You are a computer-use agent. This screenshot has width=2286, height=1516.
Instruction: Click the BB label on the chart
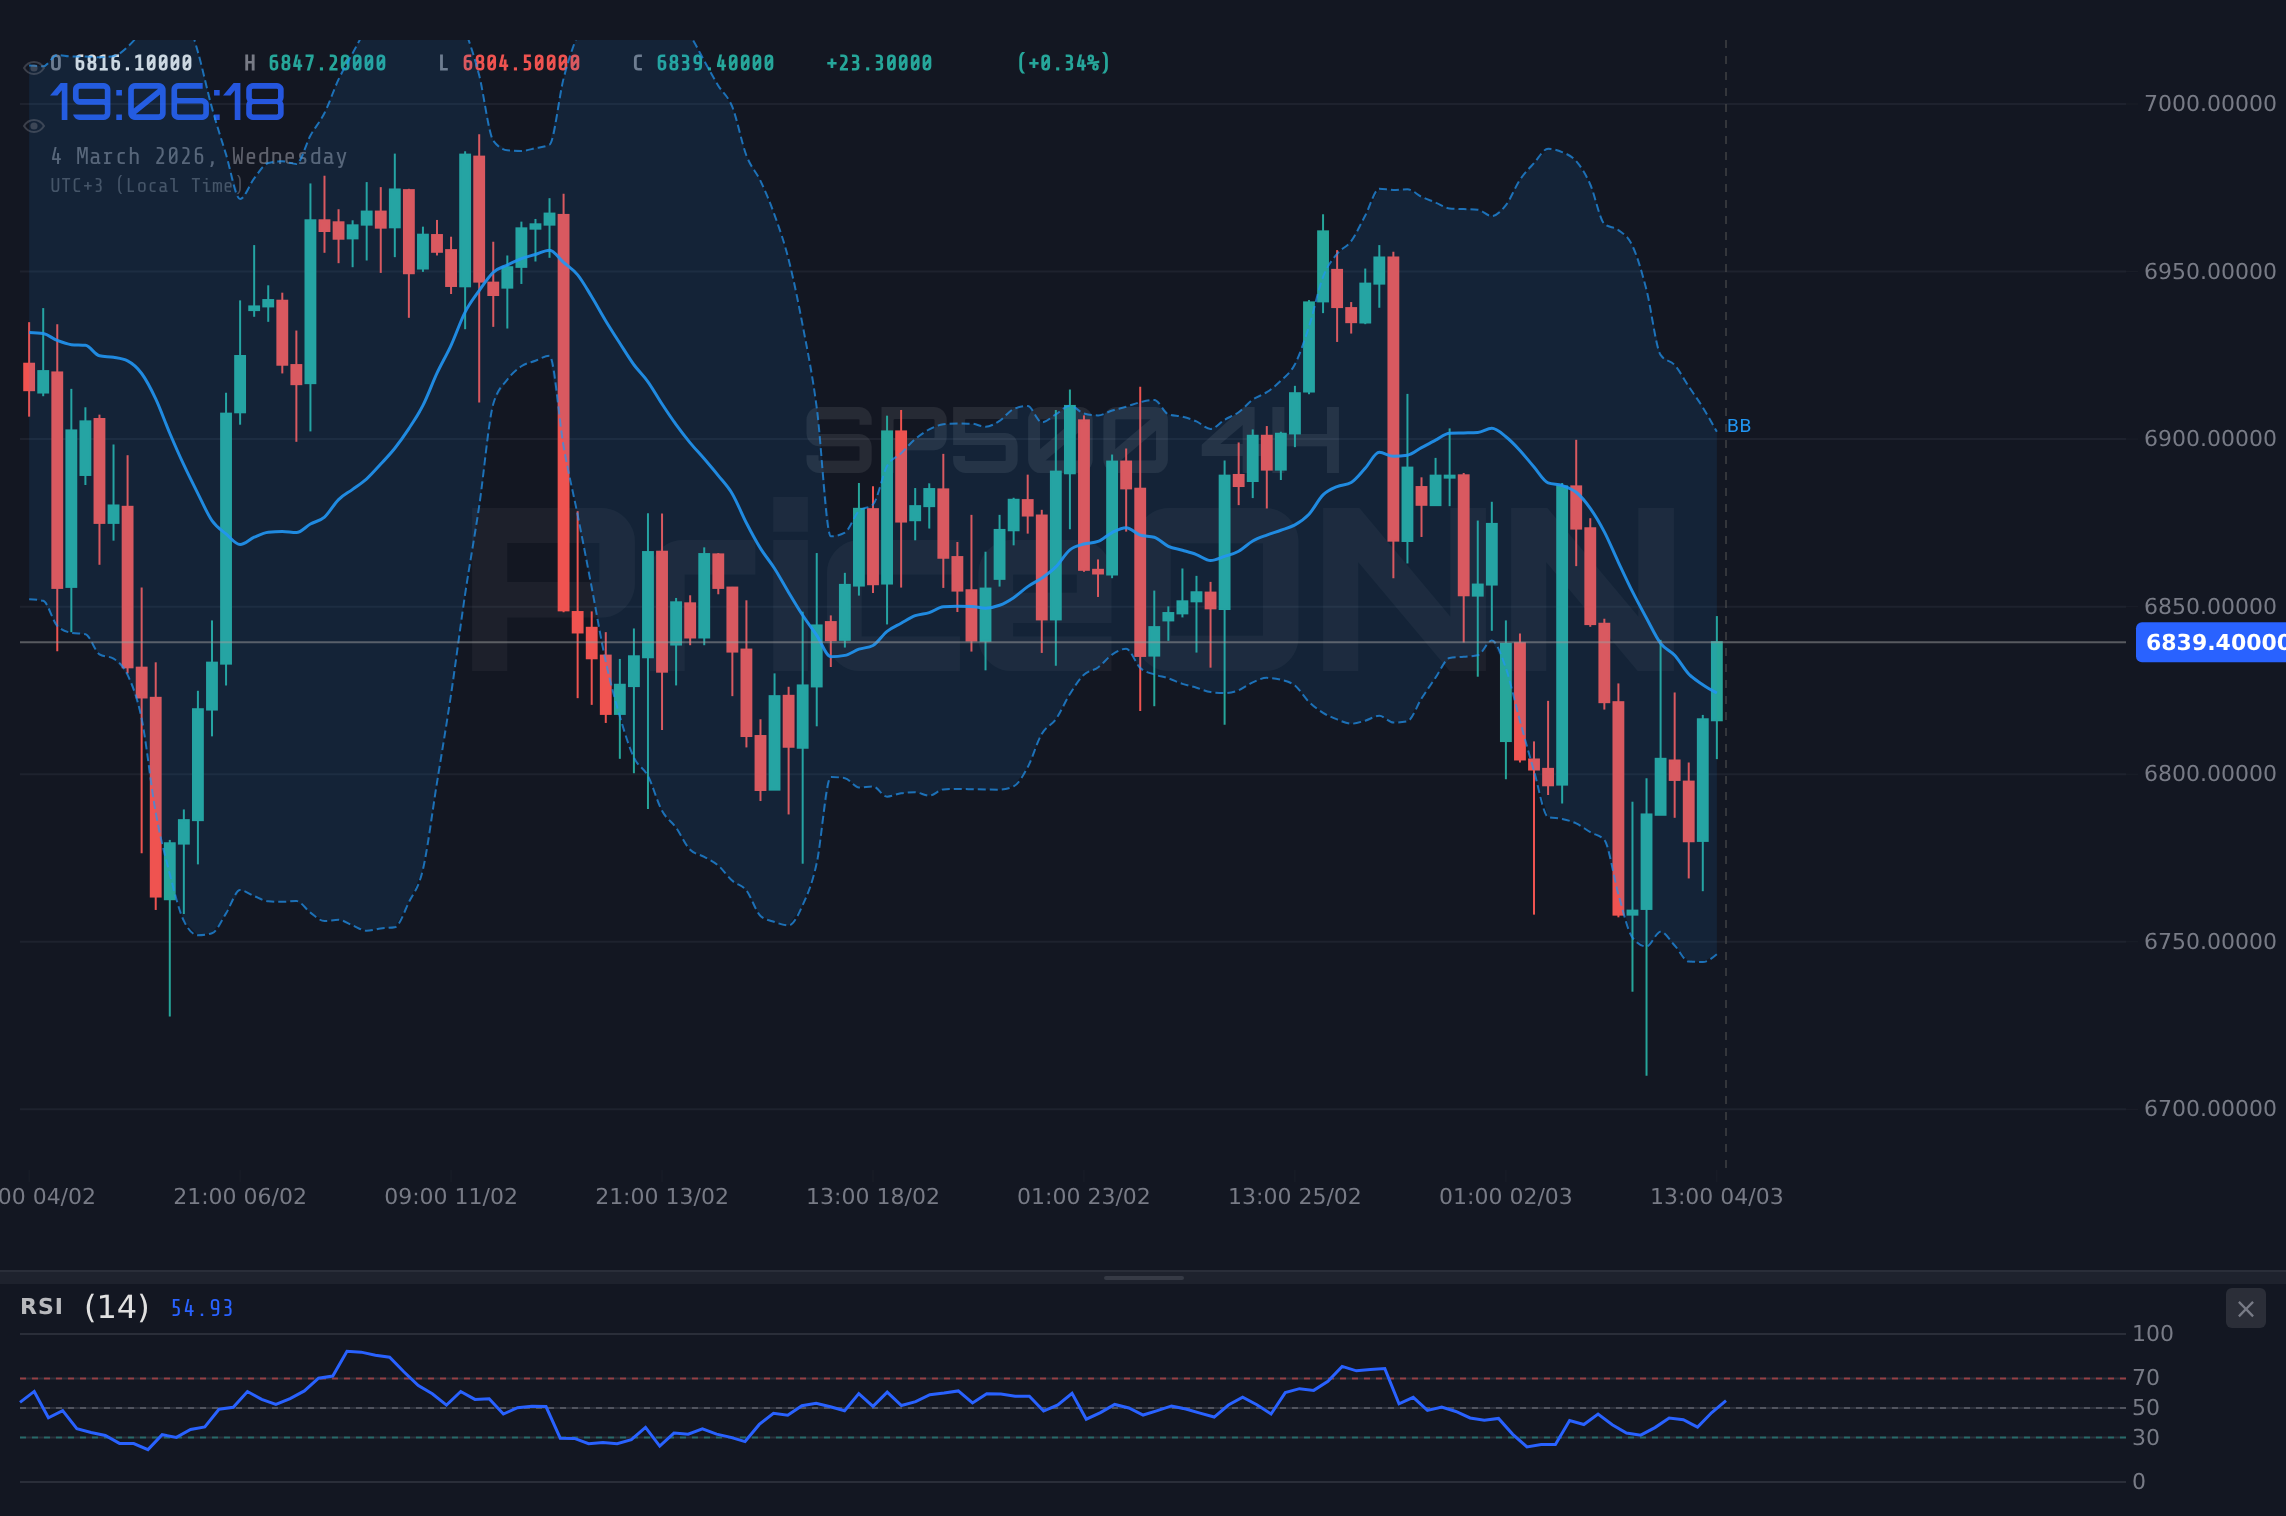coord(1739,425)
